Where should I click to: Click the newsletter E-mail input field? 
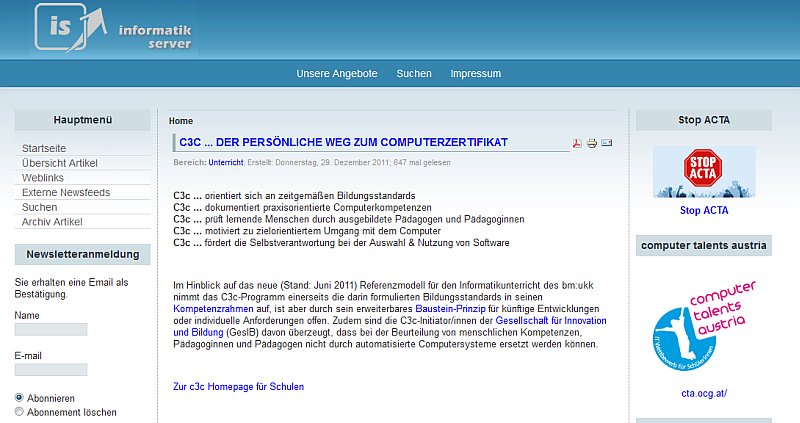51,369
